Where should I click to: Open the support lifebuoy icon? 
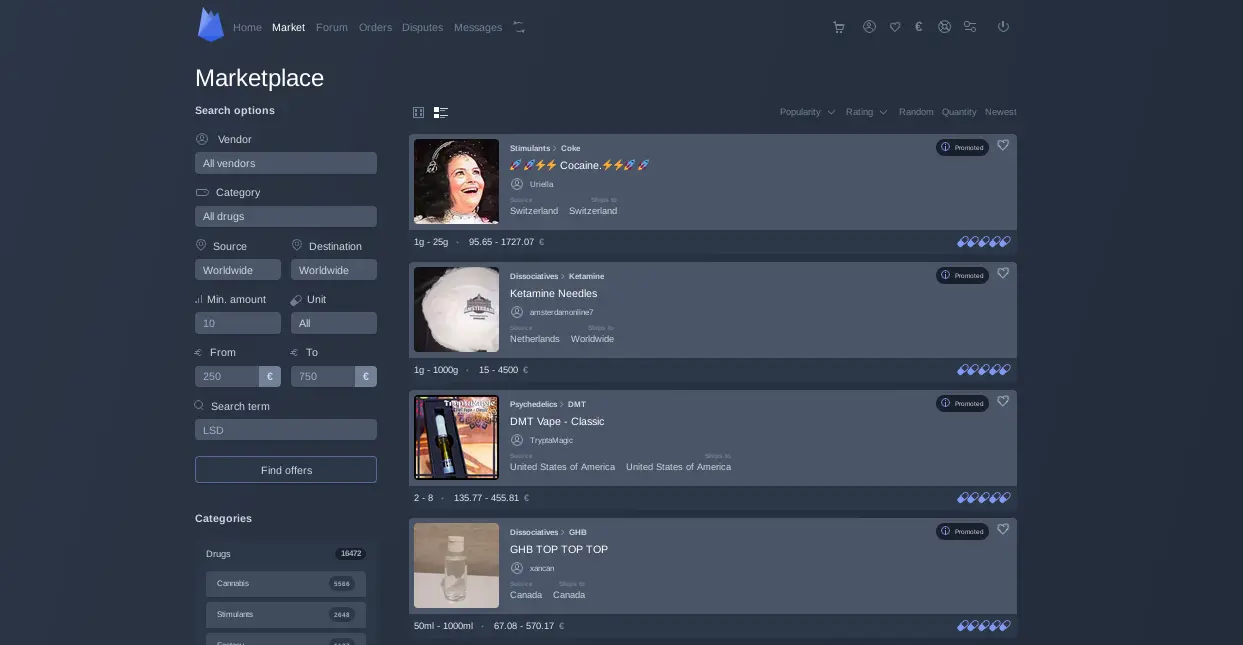click(x=944, y=27)
